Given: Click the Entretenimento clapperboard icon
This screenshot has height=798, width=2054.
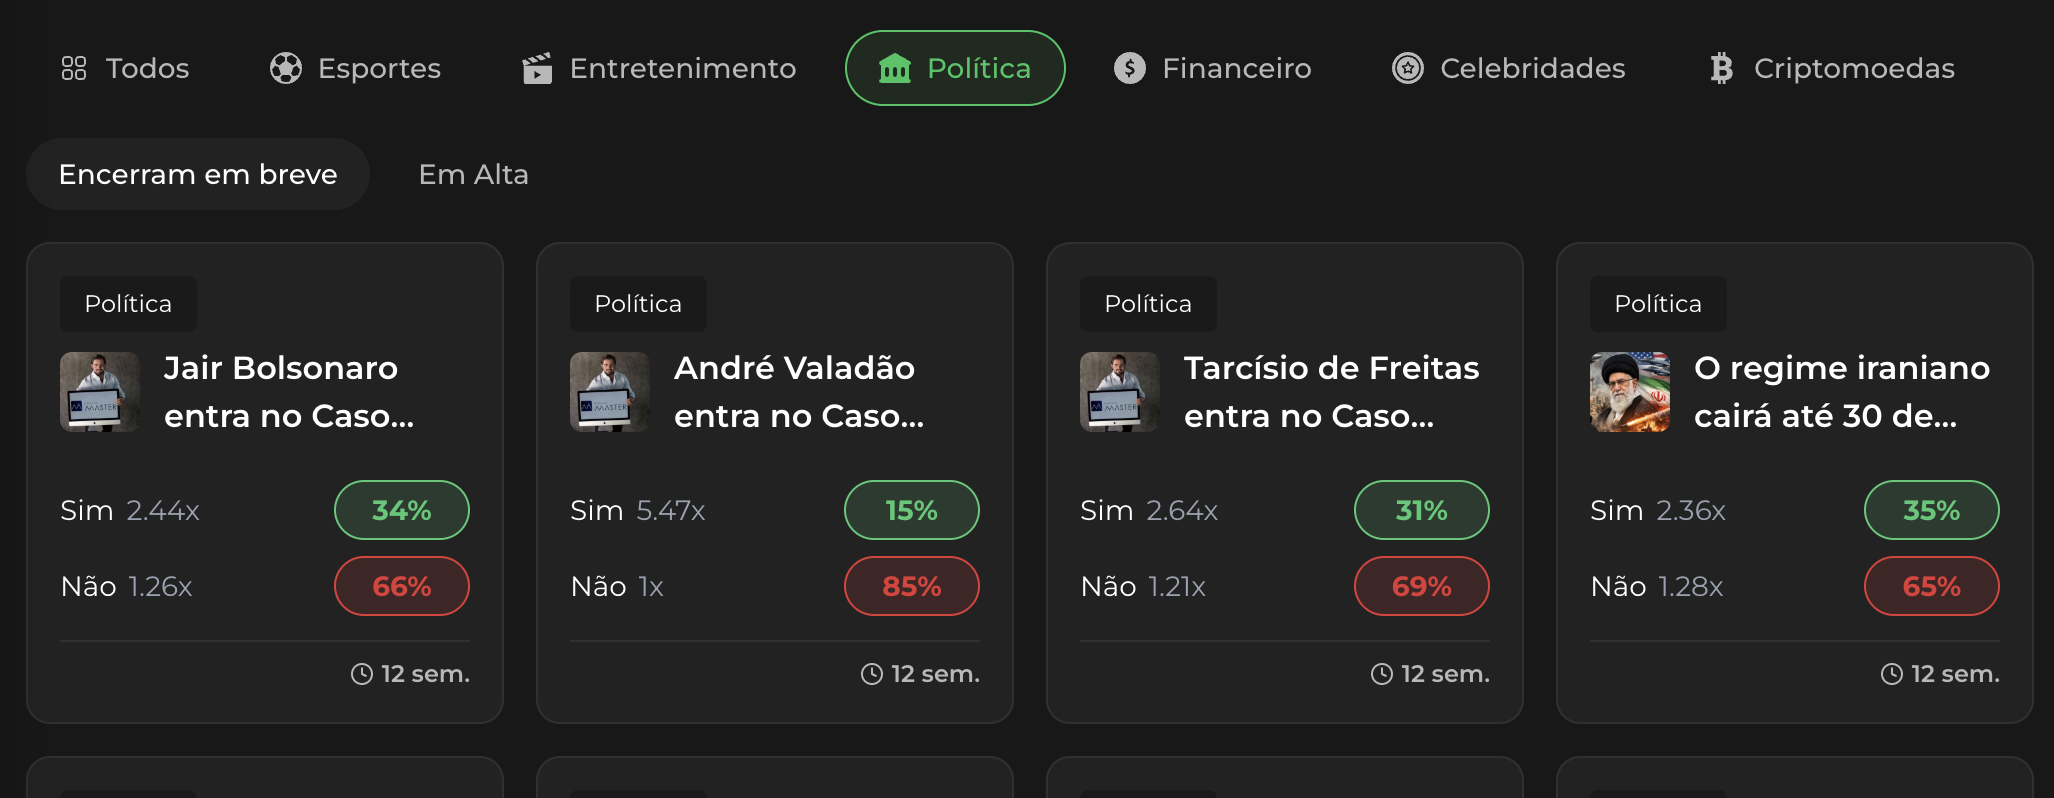Looking at the screenshot, I should (537, 68).
